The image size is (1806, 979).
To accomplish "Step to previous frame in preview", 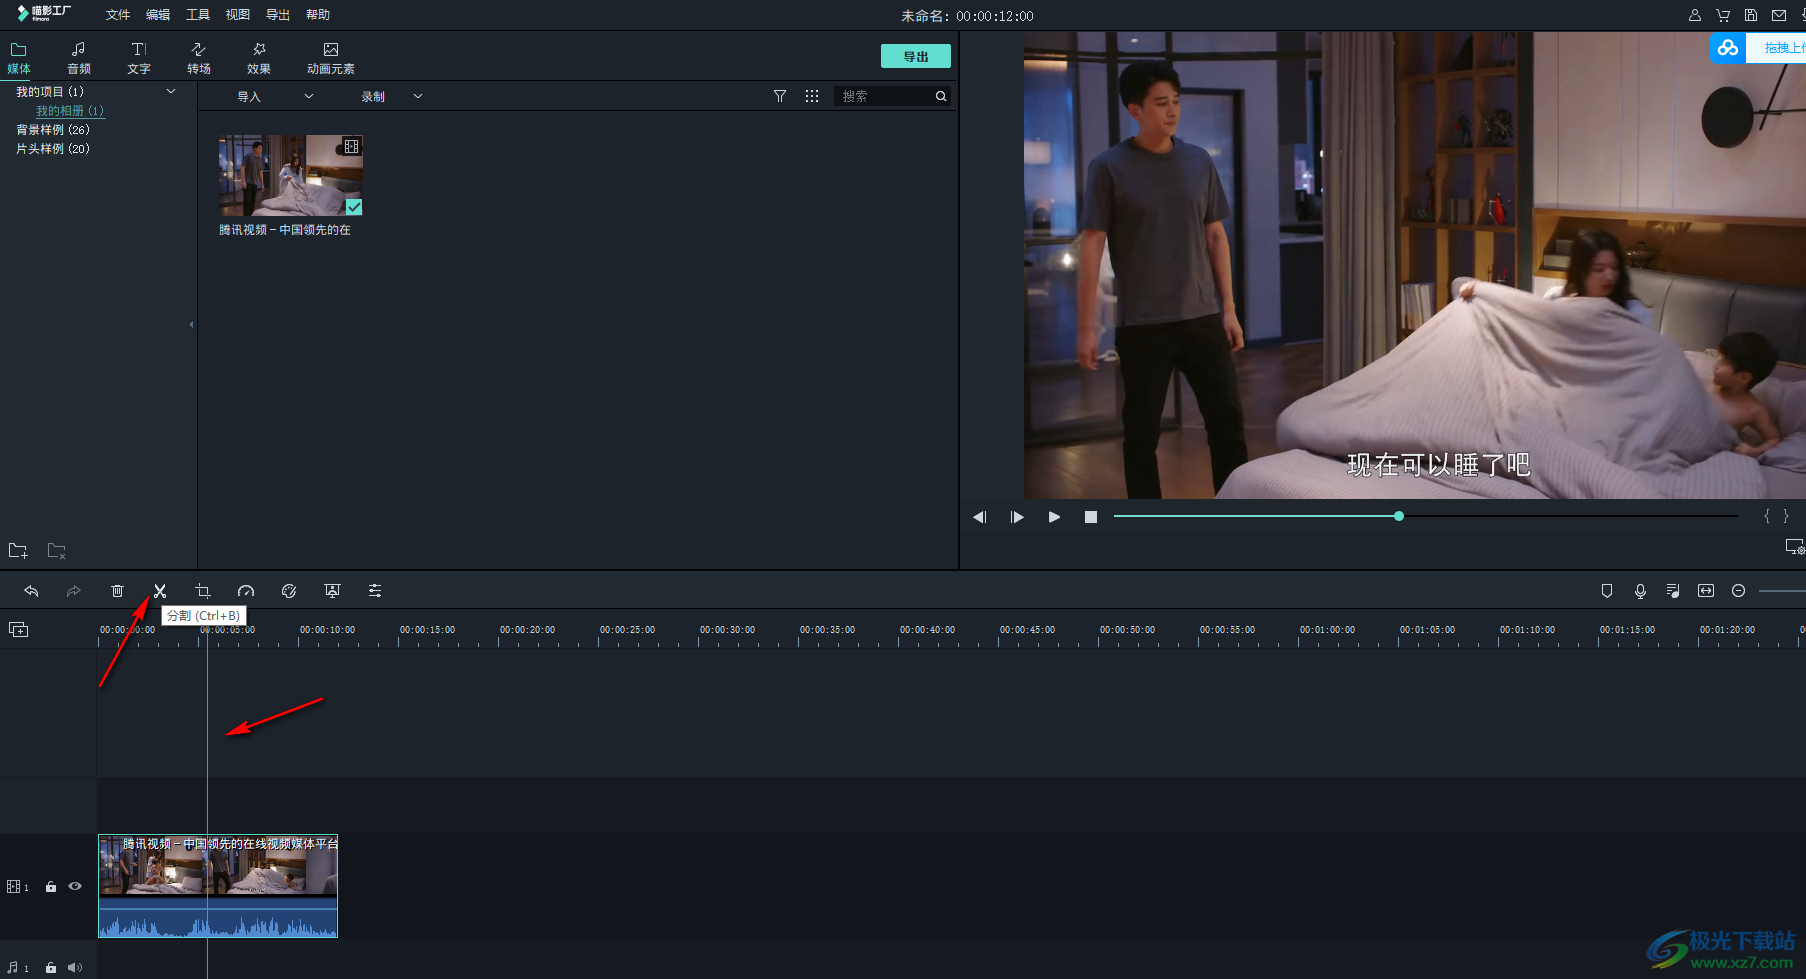I will tap(980, 517).
